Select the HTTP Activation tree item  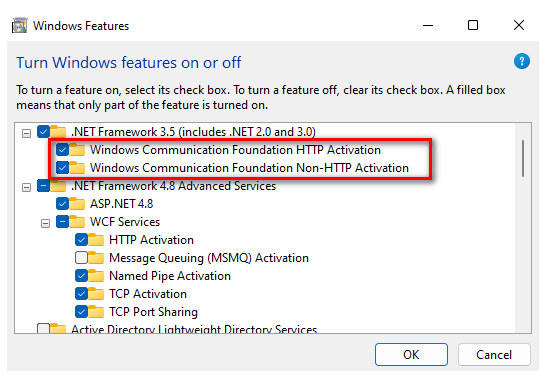(151, 240)
